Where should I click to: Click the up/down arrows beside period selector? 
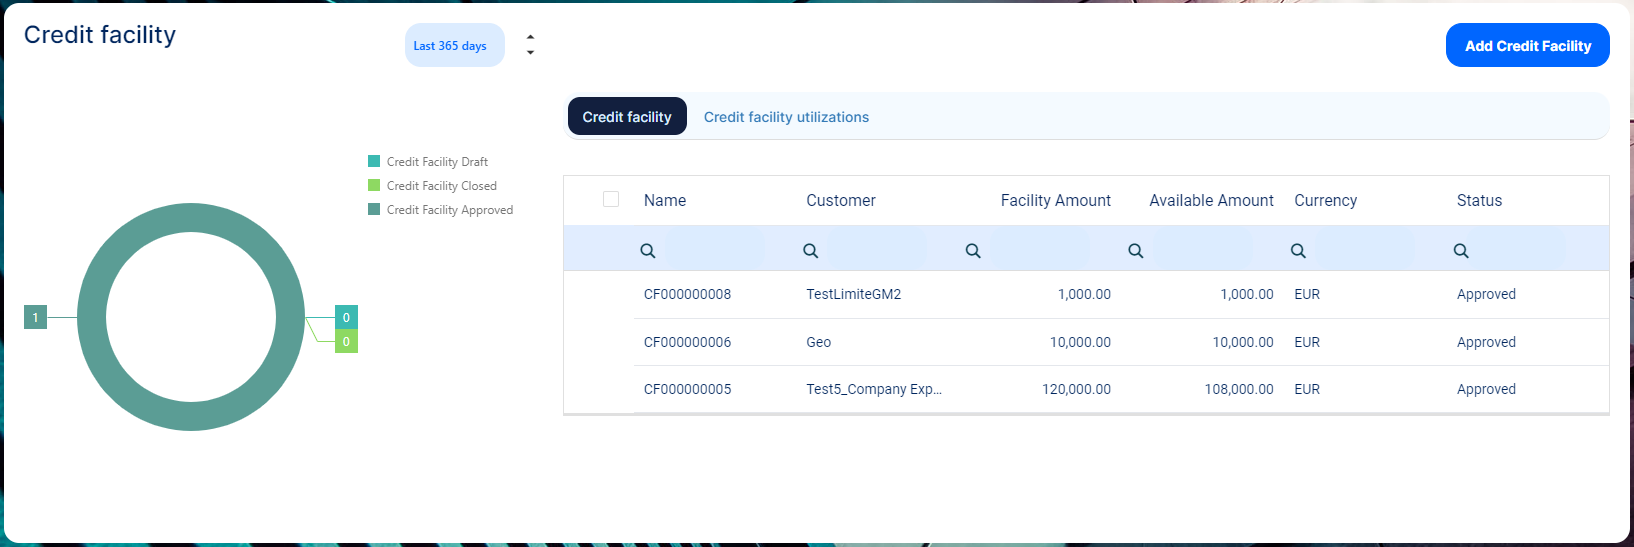[530, 45]
